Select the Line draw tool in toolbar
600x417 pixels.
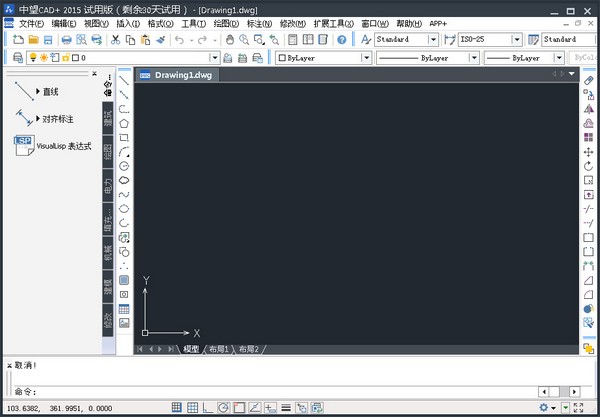[124, 79]
